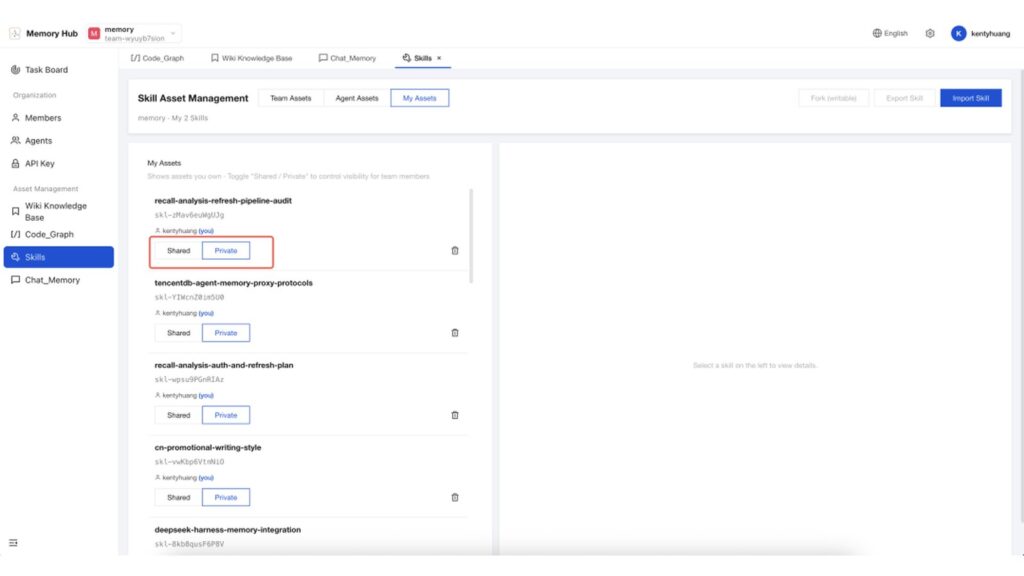Click the Import Skill button
This screenshot has width=1024, height=576.
pos(970,98)
